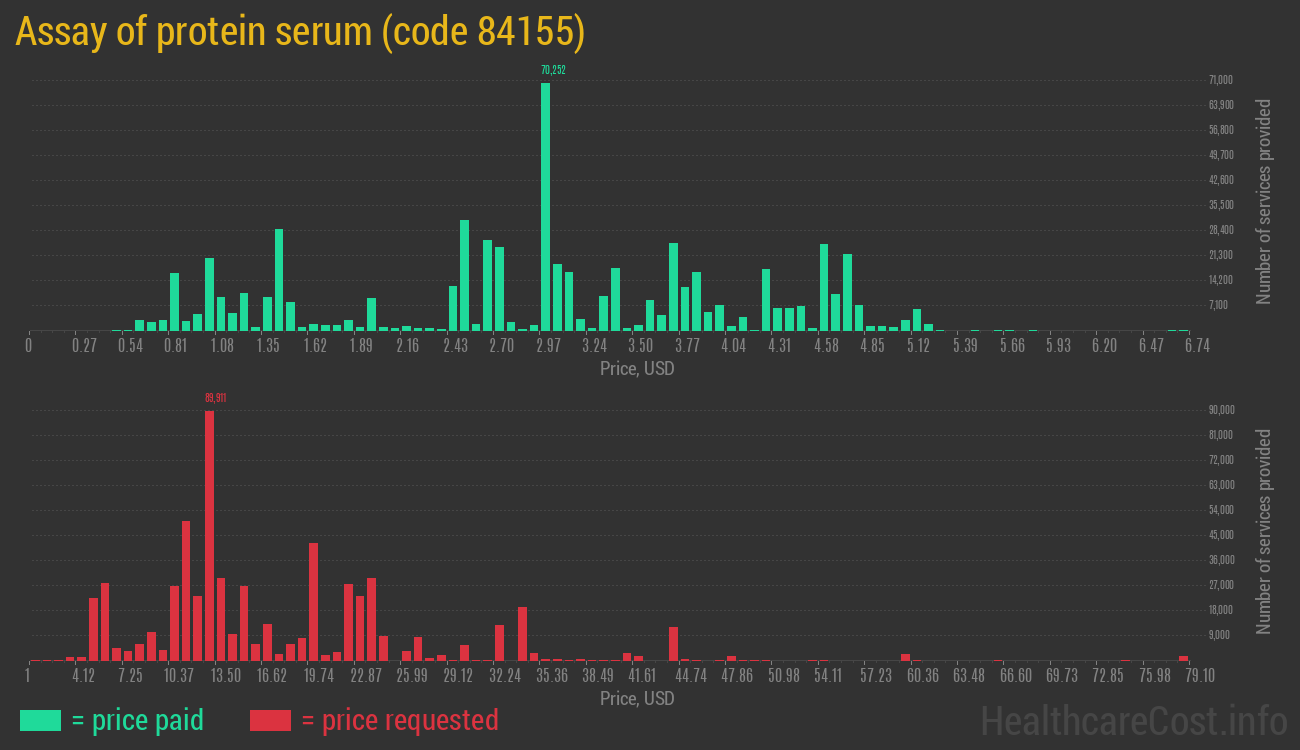
Task: Click the chart title 'Assay of protein serum'
Action: (299, 32)
